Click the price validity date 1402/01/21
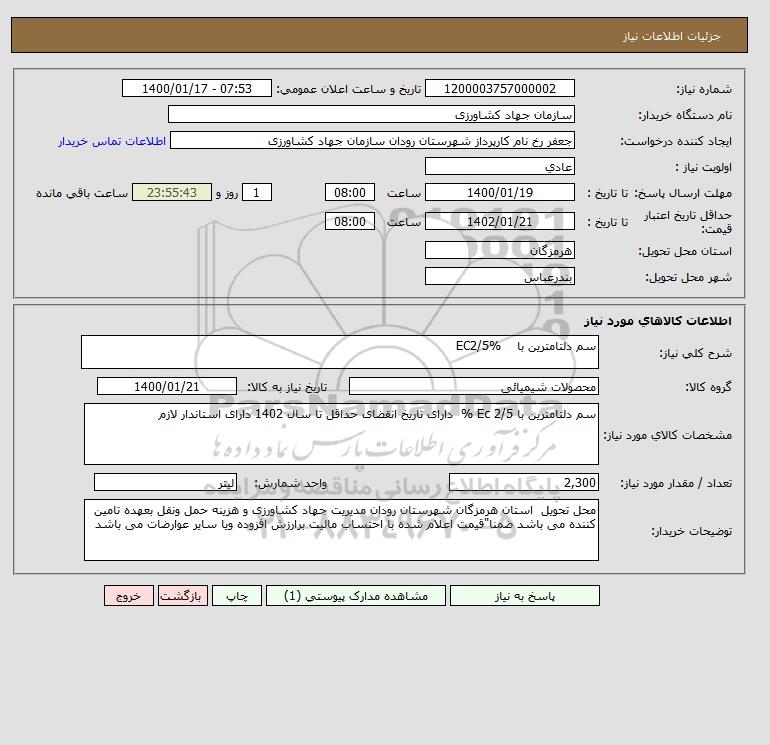The height and width of the screenshot is (745, 770). coord(499,221)
